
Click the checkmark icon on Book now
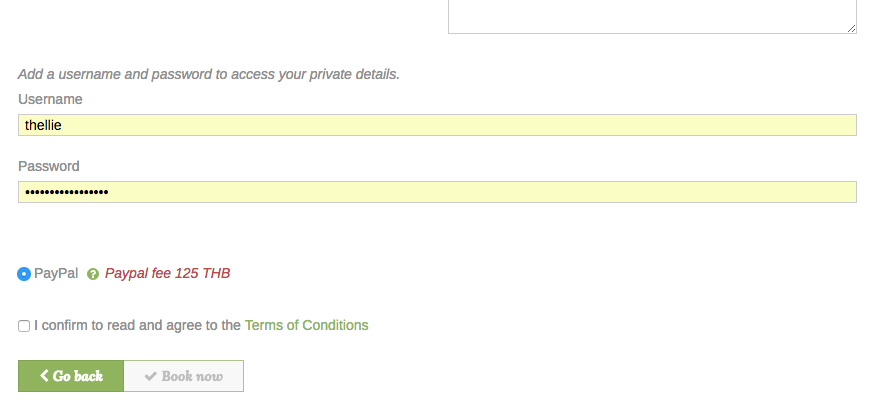[x=151, y=376]
